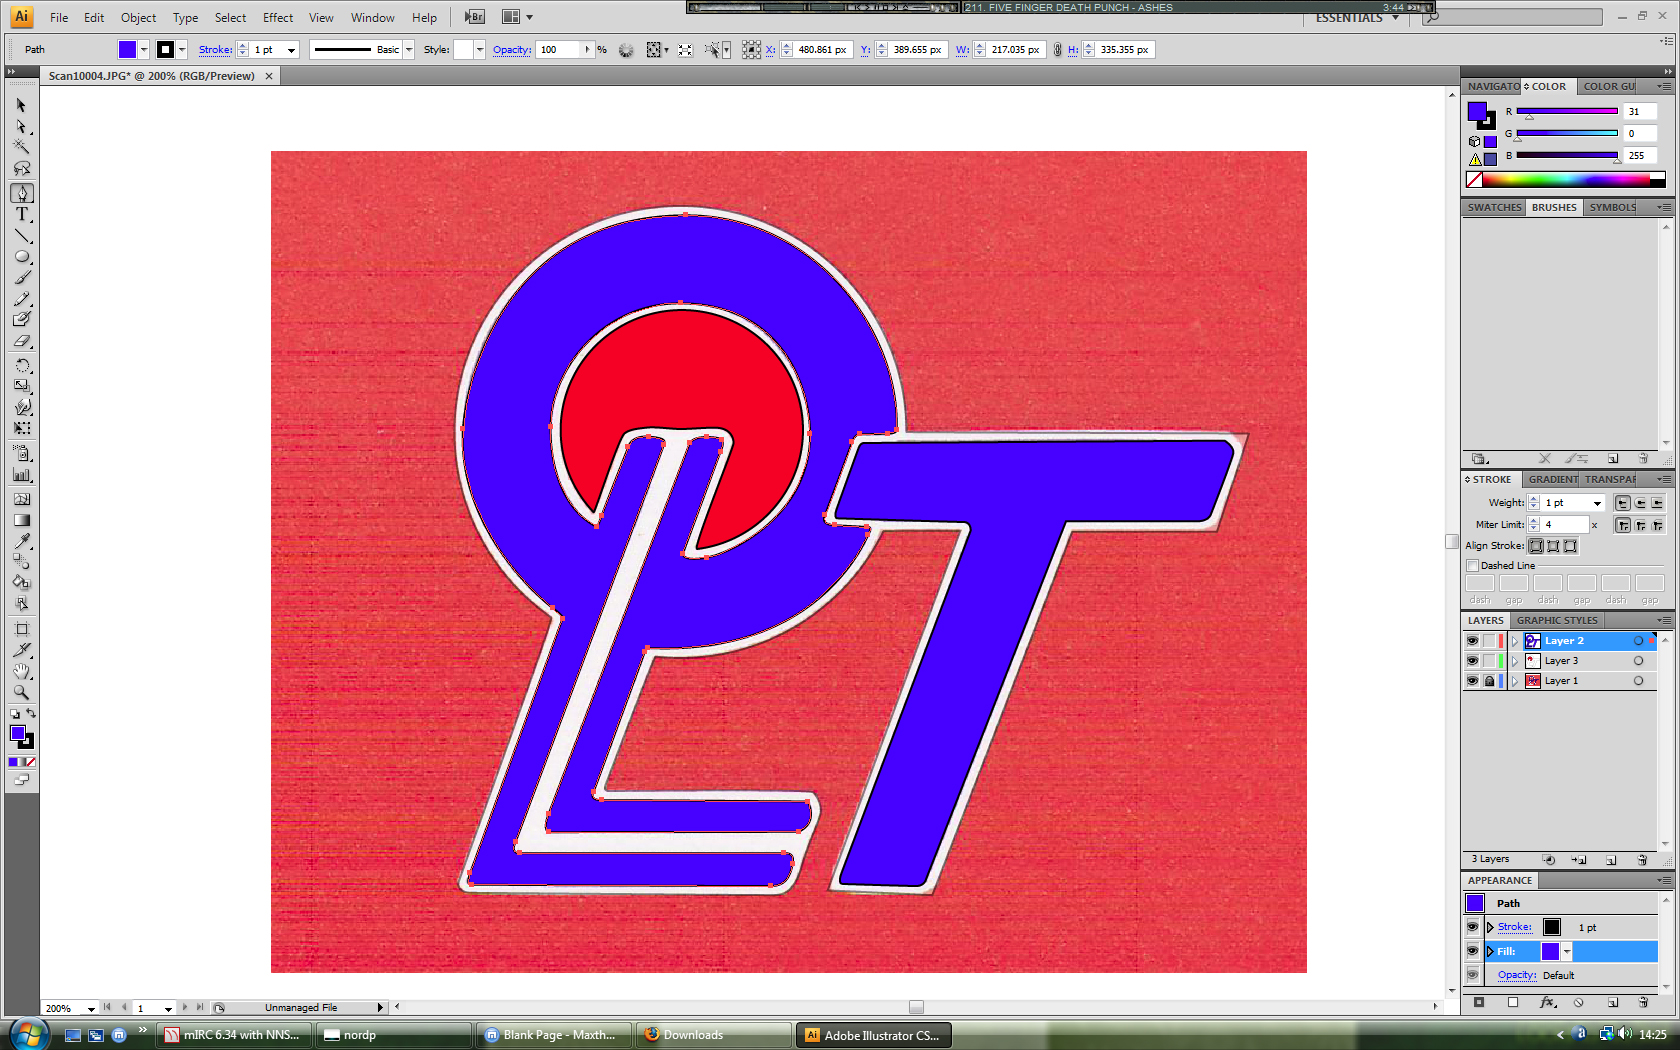Open the Downloads window from the taskbar

(x=714, y=1035)
